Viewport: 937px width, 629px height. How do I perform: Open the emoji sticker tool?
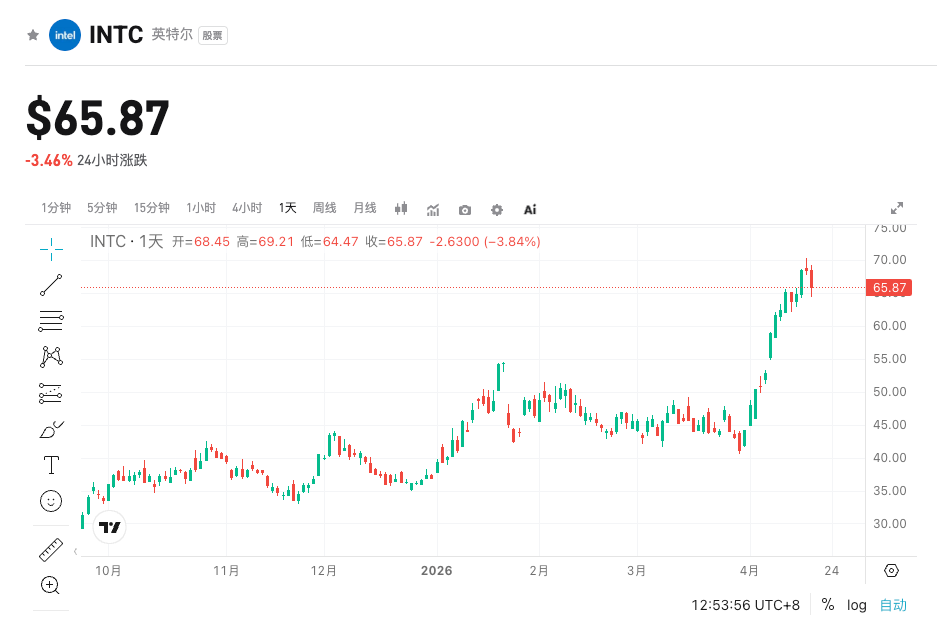(51, 501)
